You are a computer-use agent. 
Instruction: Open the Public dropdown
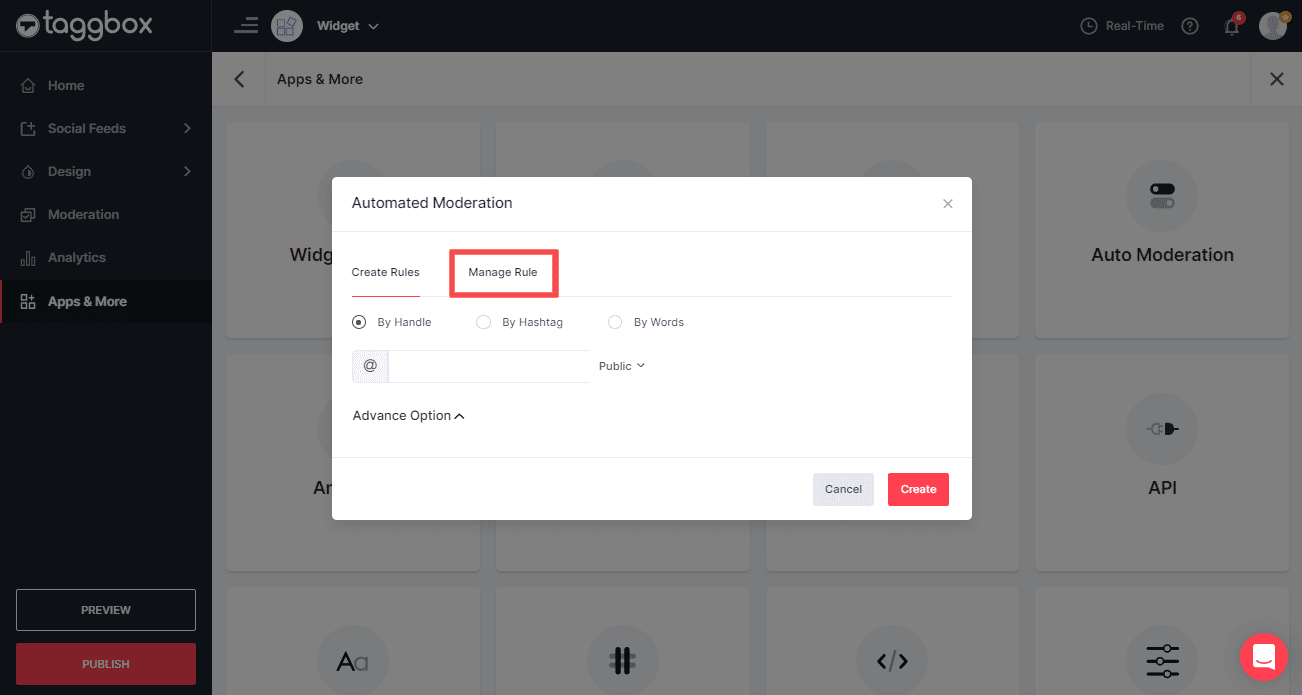(x=621, y=366)
